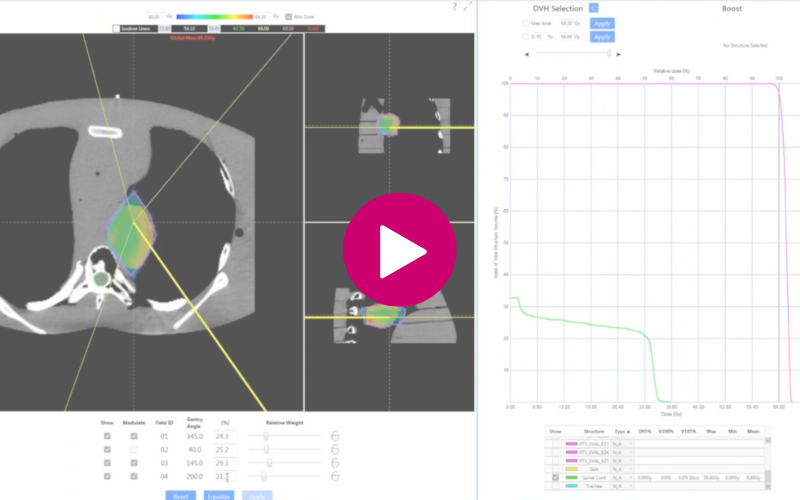Click lock icon for field 01 weight

tap(336, 436)
